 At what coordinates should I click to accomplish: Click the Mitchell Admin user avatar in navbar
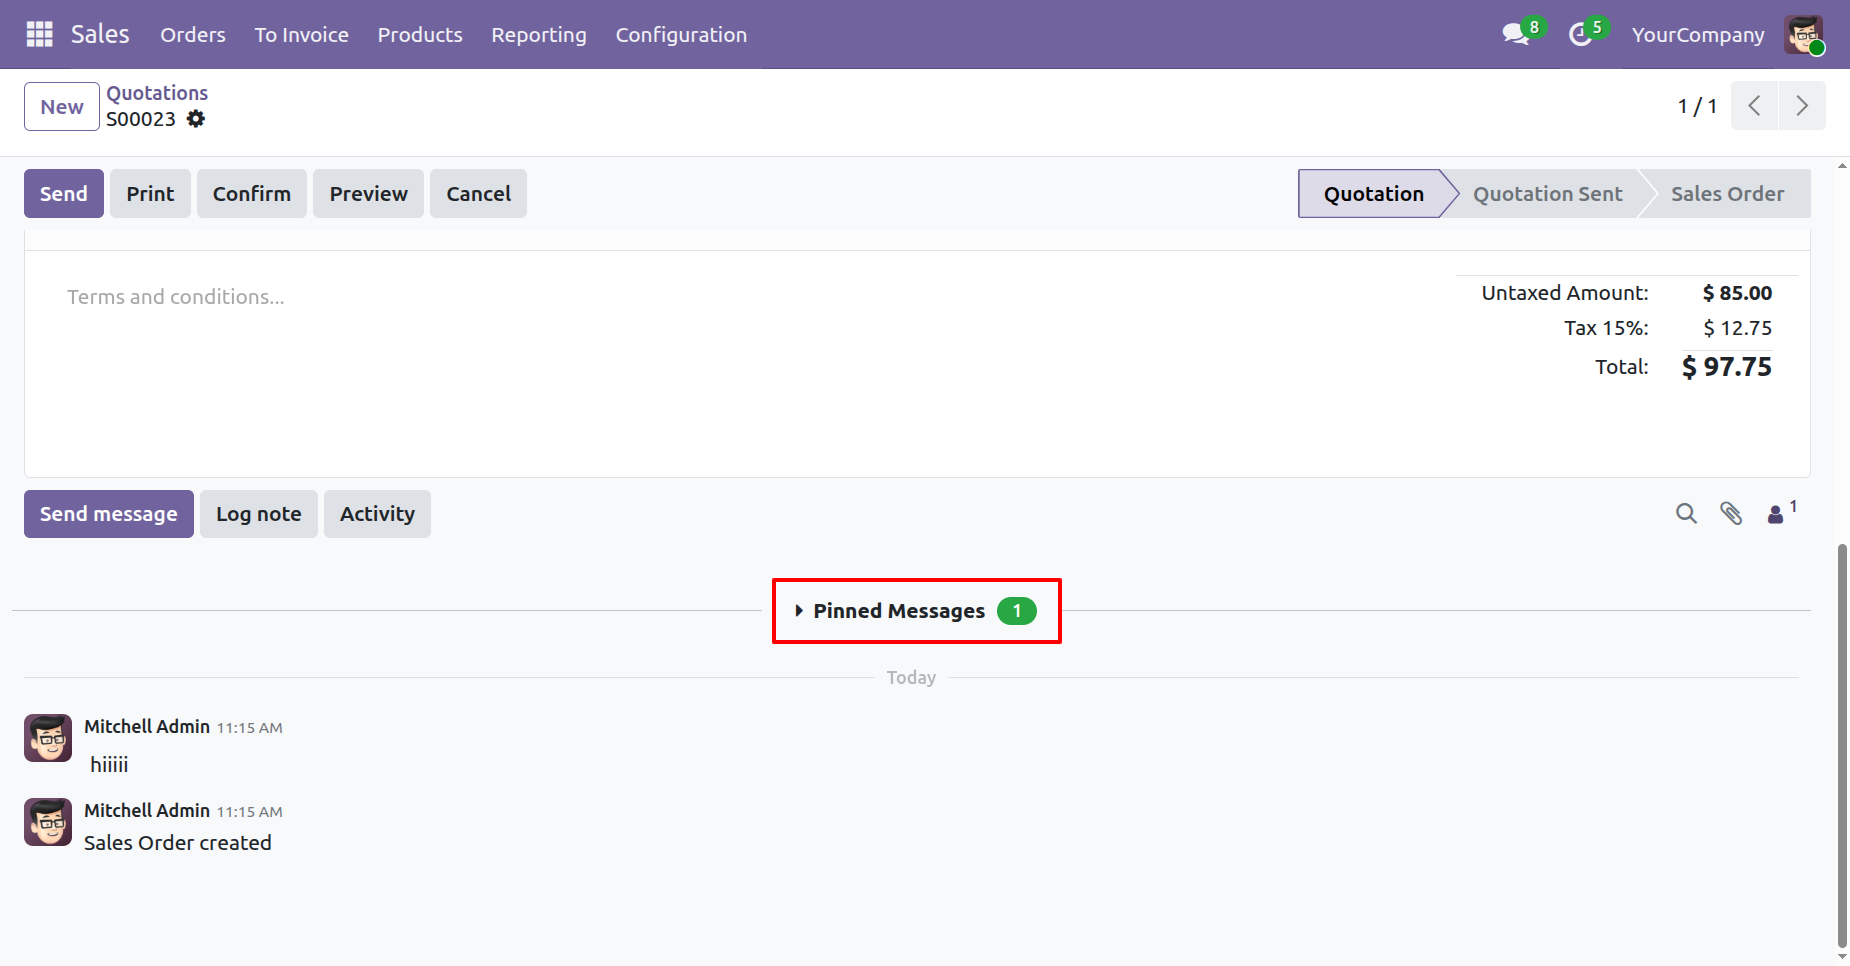click(x=1804, y=35)
